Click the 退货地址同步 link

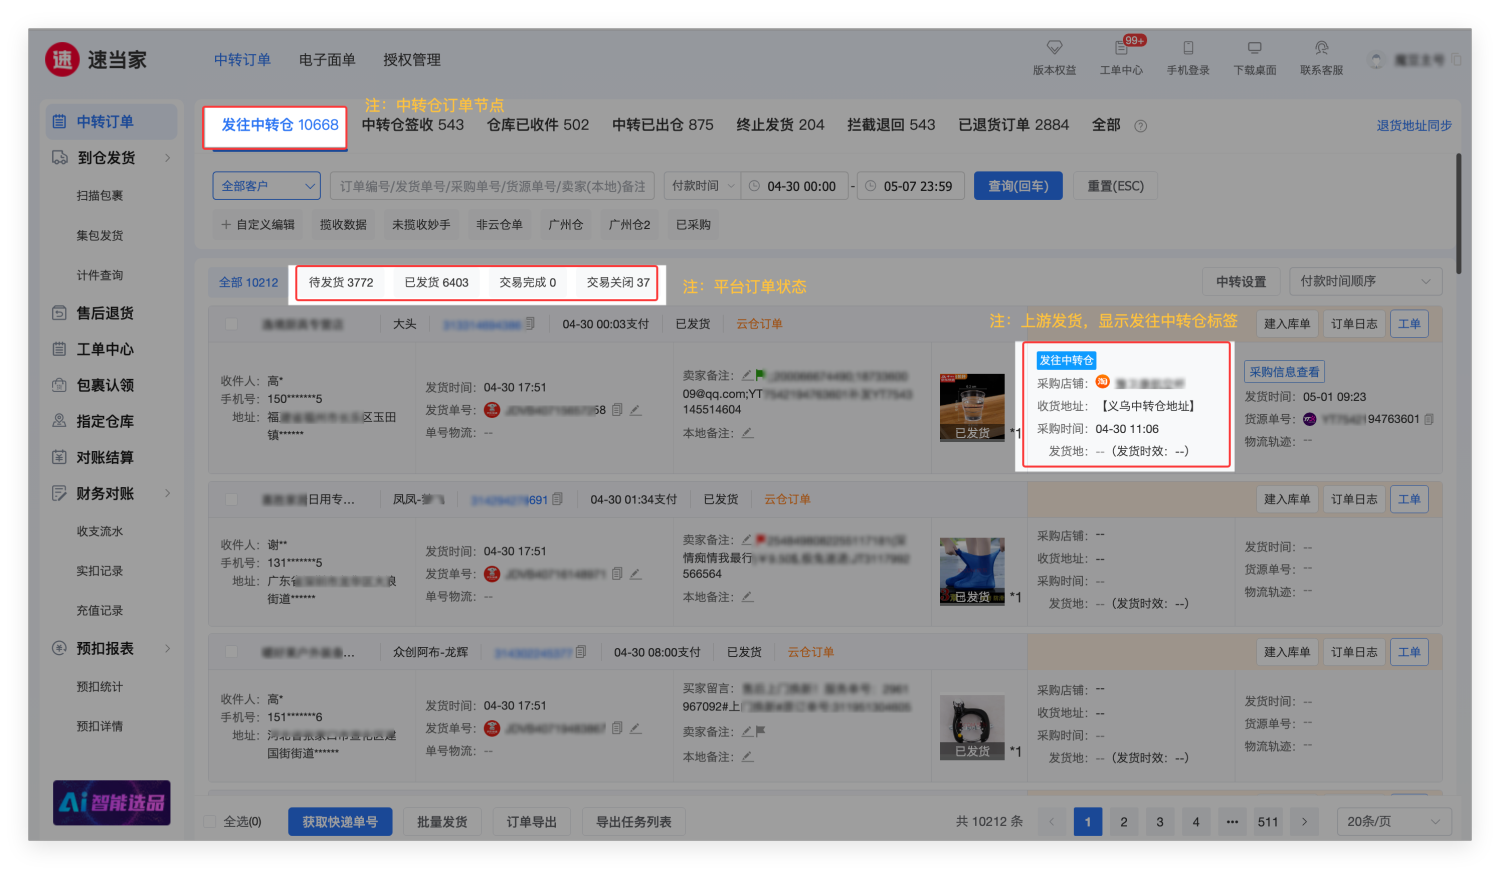[x=1413, y=126]
